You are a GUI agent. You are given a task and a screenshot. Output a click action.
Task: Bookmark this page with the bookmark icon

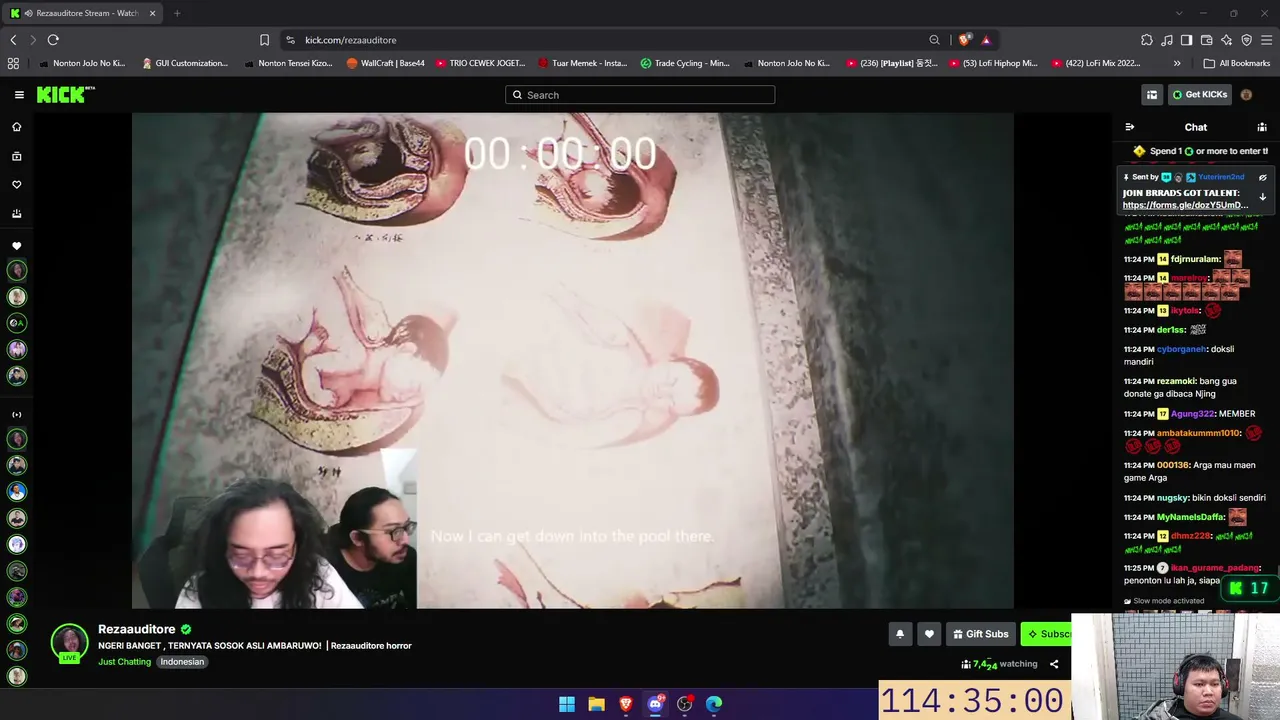[x=264, y=40]
